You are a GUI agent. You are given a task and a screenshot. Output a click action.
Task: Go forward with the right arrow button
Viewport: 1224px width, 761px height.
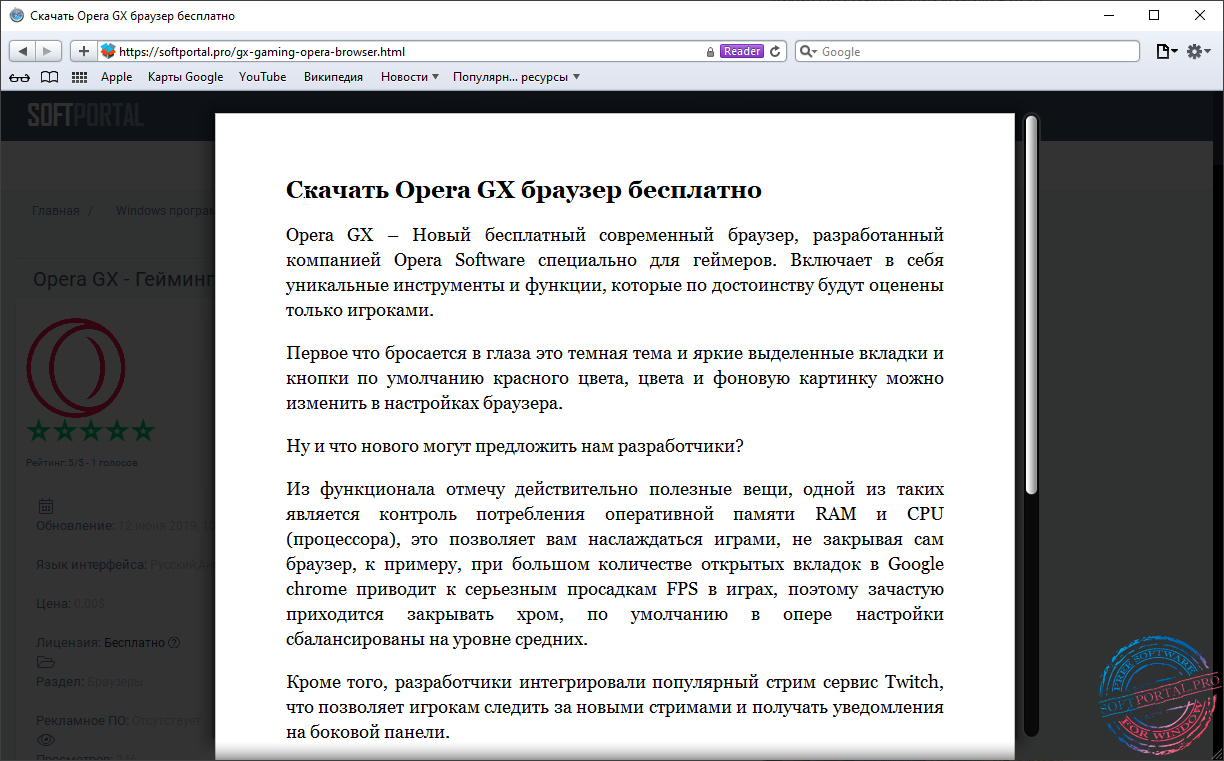coord(49,51)
